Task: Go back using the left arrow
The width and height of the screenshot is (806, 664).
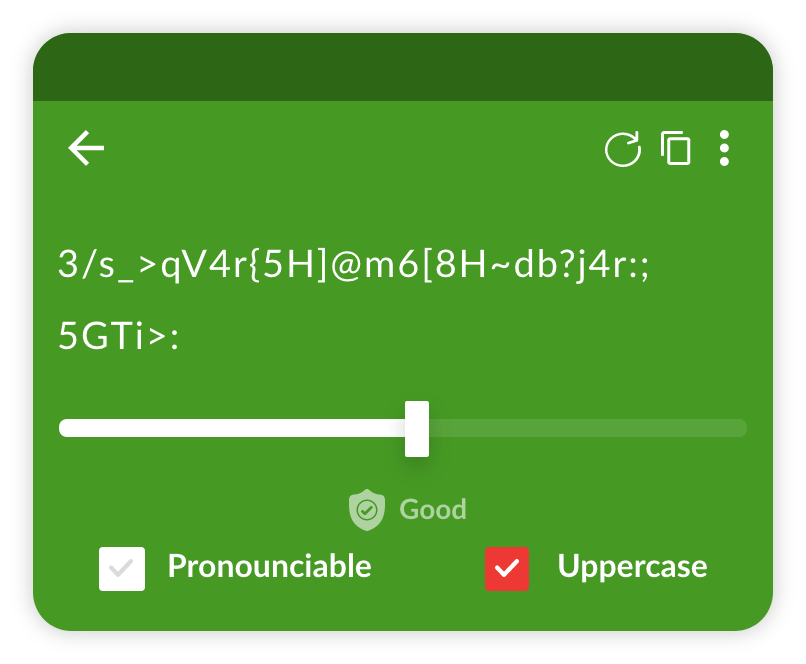Action: pos(86,149)
